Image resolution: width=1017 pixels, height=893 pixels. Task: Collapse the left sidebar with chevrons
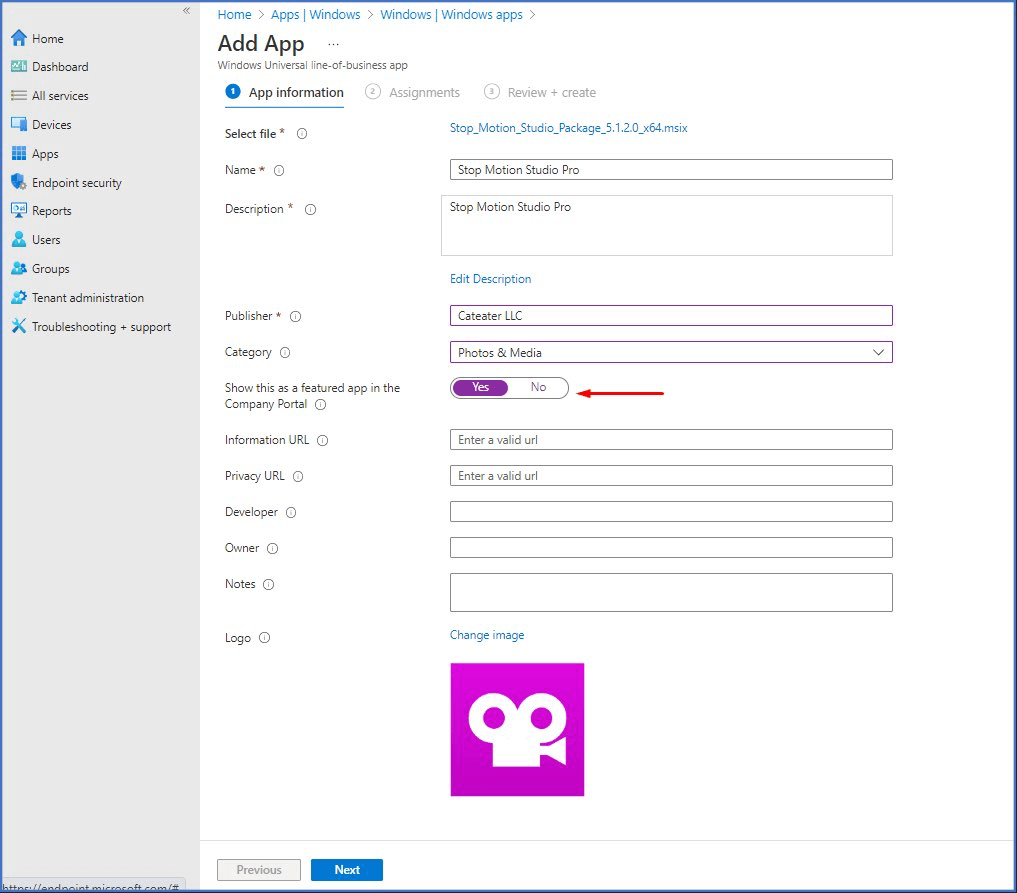click(186, 10)
